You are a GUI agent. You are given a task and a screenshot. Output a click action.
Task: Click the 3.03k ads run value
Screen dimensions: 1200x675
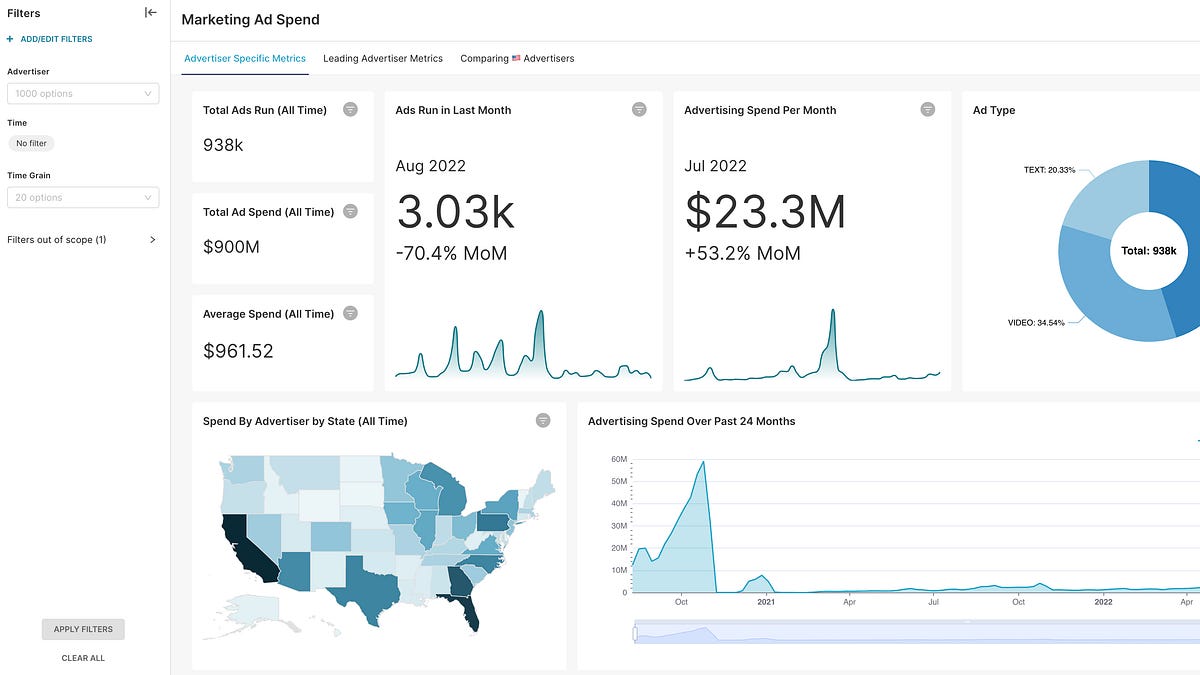[455, 212]
